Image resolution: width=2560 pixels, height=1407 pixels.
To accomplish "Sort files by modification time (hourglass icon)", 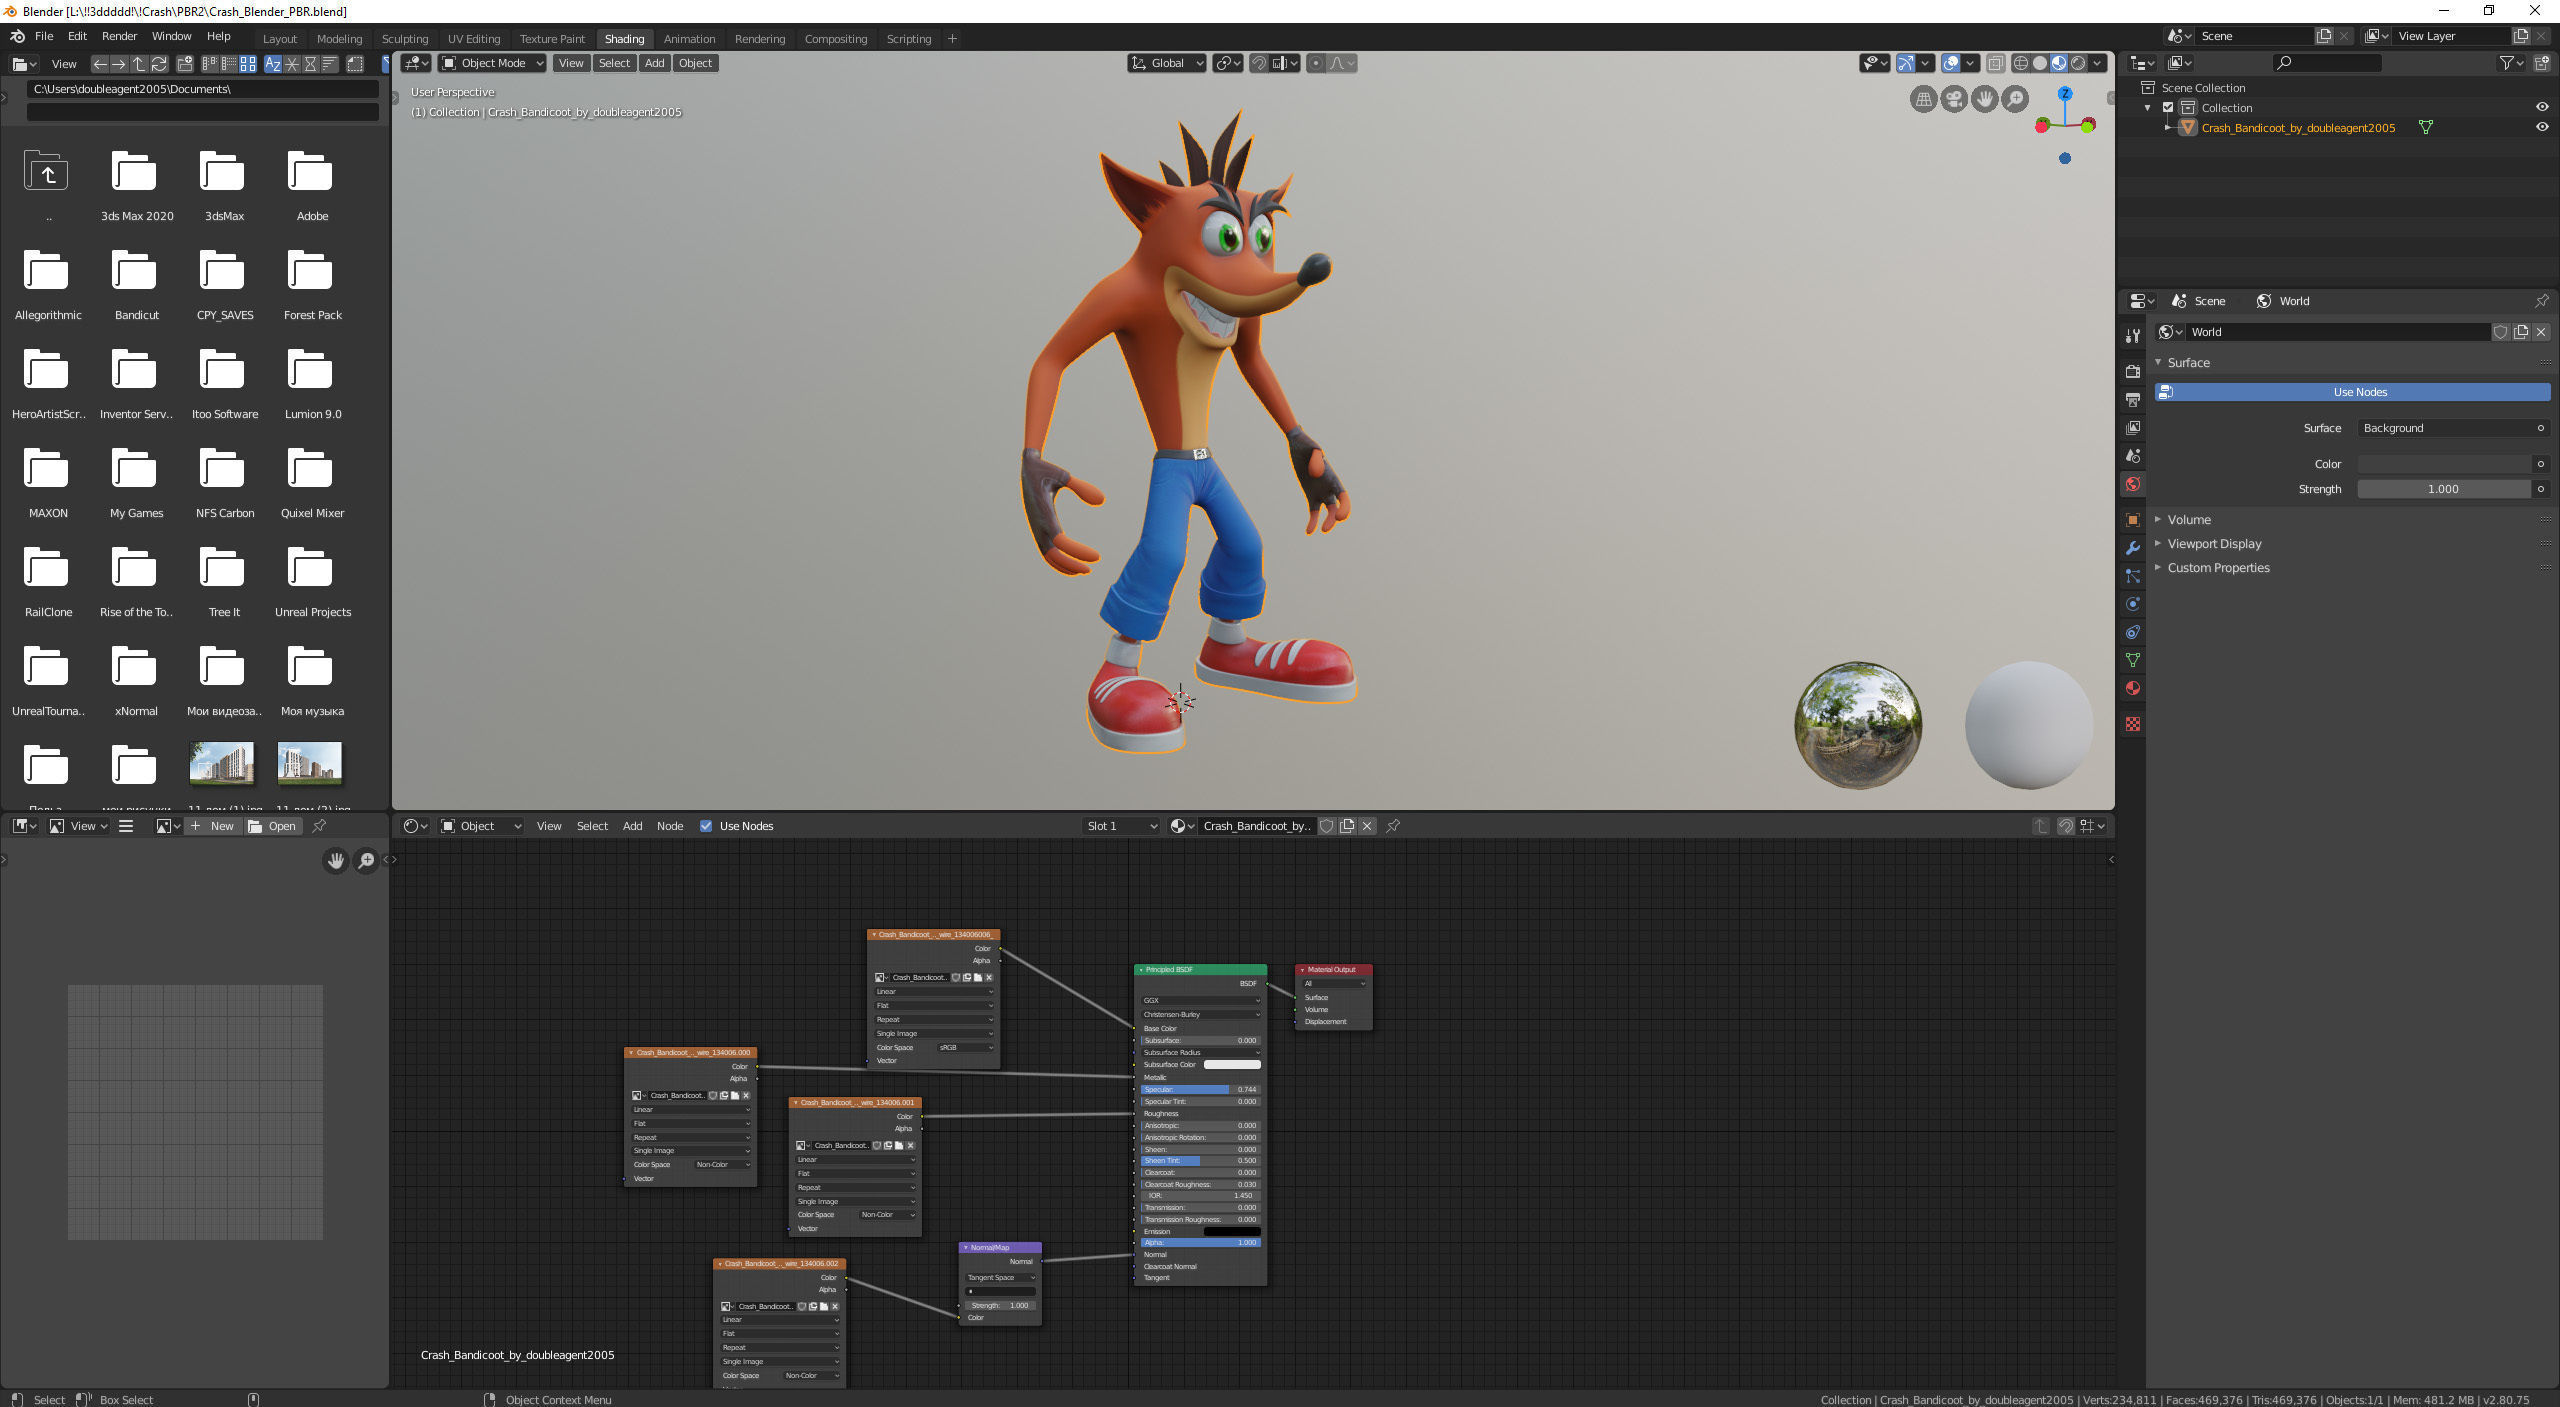I will point(310,64).
